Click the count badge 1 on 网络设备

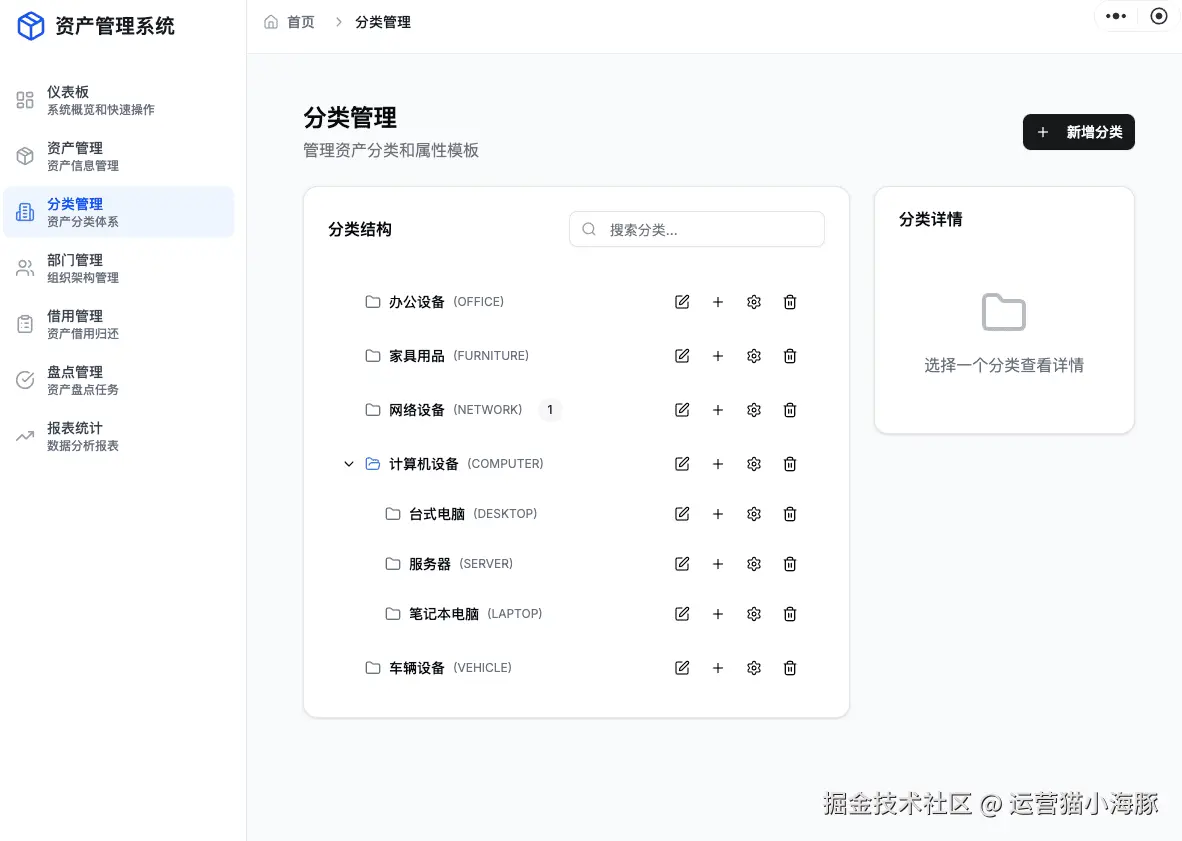pyautogui.click(x=550, y=410)
